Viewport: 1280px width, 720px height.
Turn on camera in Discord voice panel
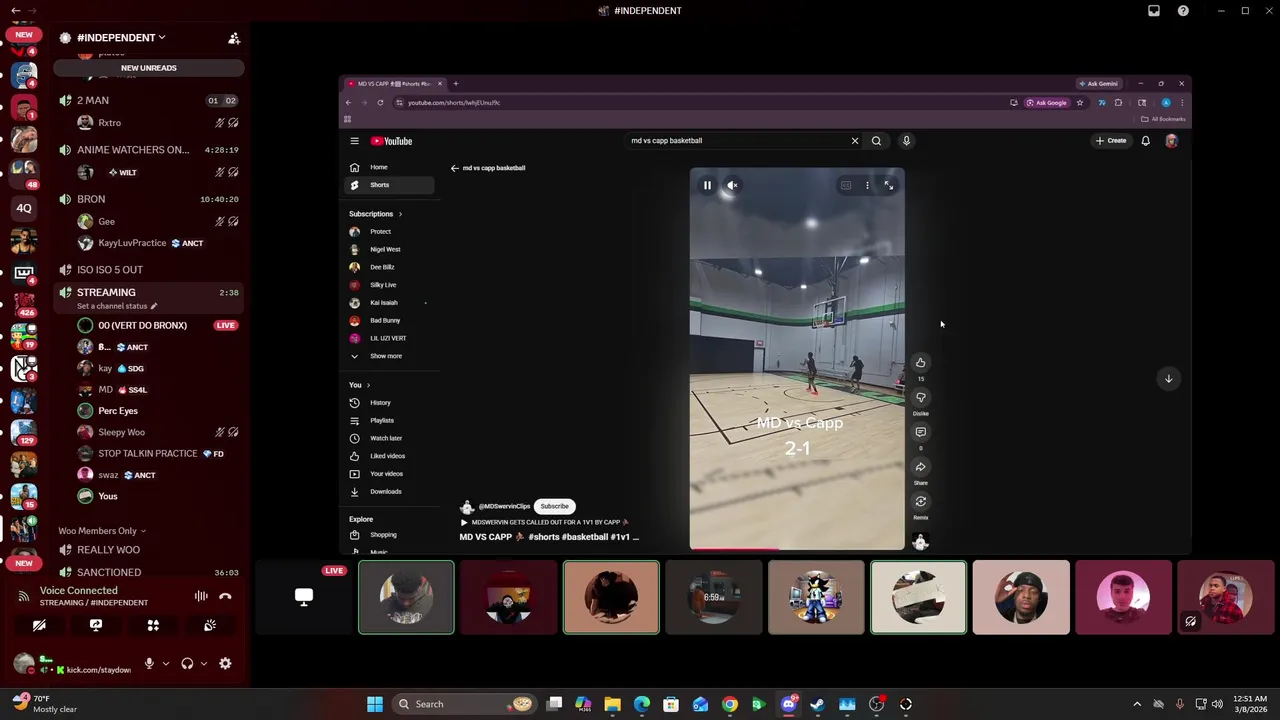tap(39, 625)
